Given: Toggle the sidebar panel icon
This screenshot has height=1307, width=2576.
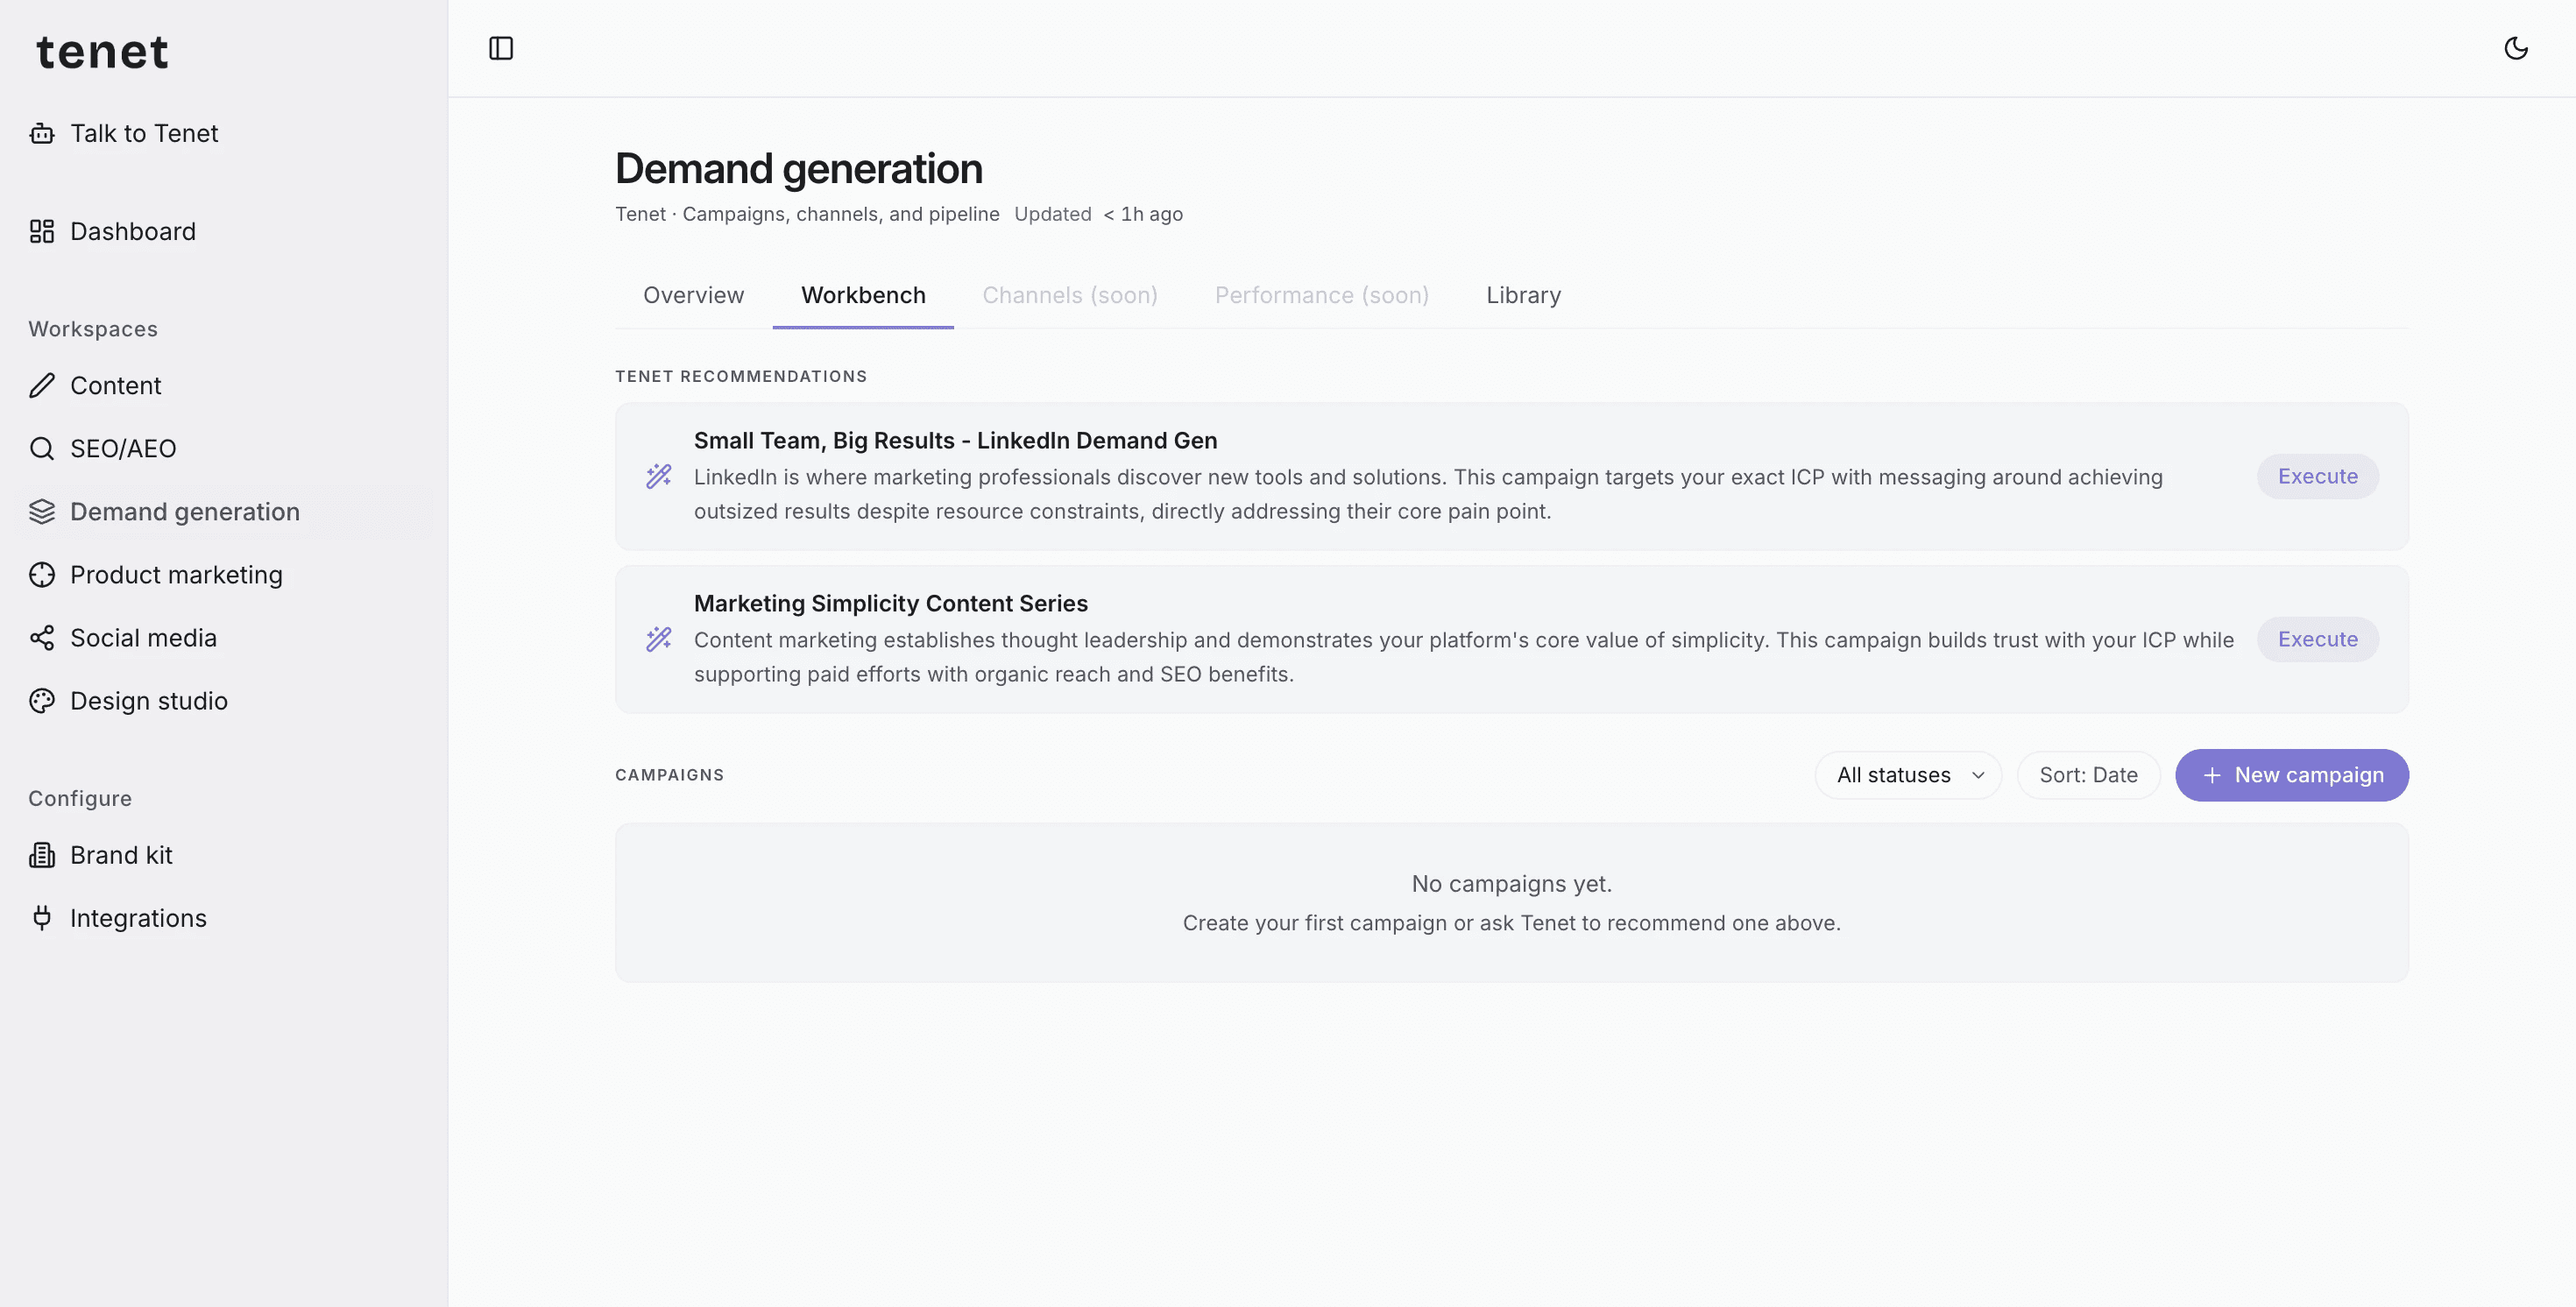Looking at the screenshot, I should click(501, 48).
